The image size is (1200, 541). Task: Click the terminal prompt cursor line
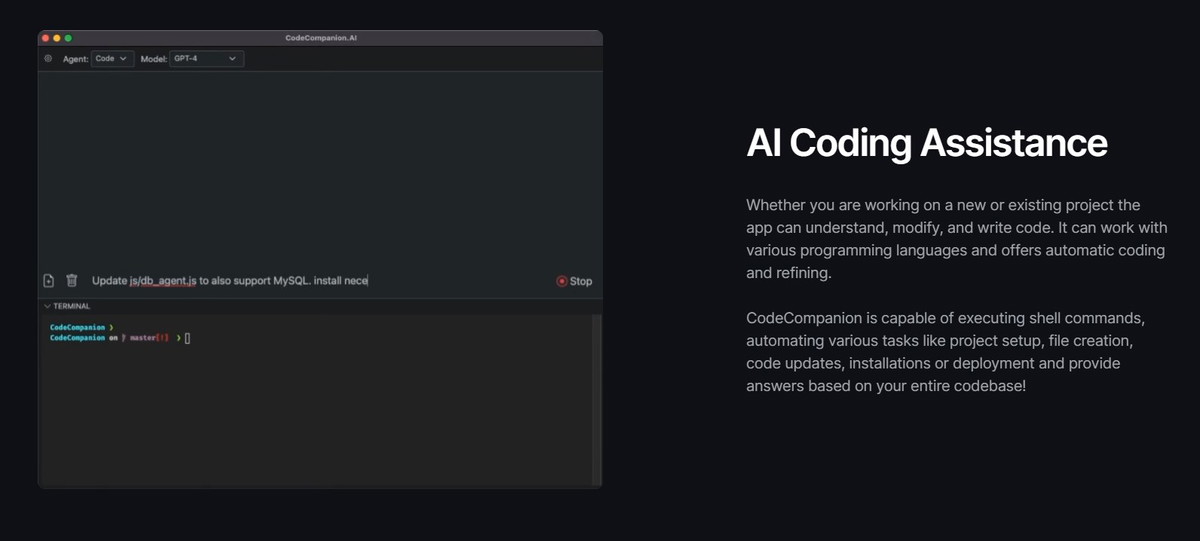click(x=120, y=338)
